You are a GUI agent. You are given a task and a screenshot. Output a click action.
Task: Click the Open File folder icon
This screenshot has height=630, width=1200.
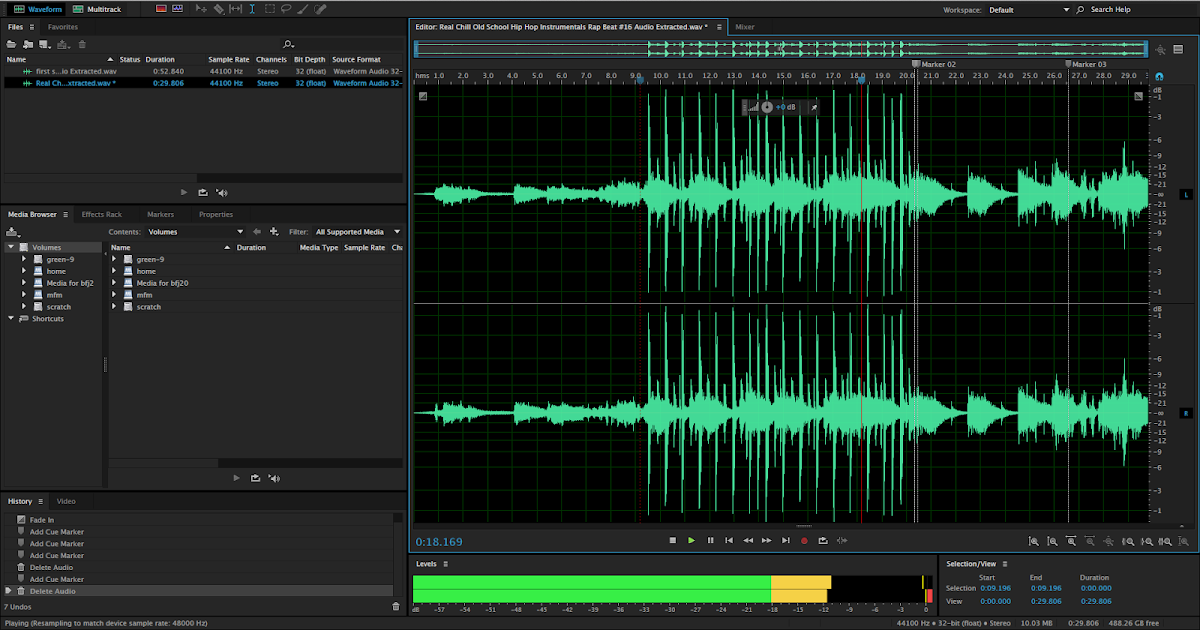12,44
